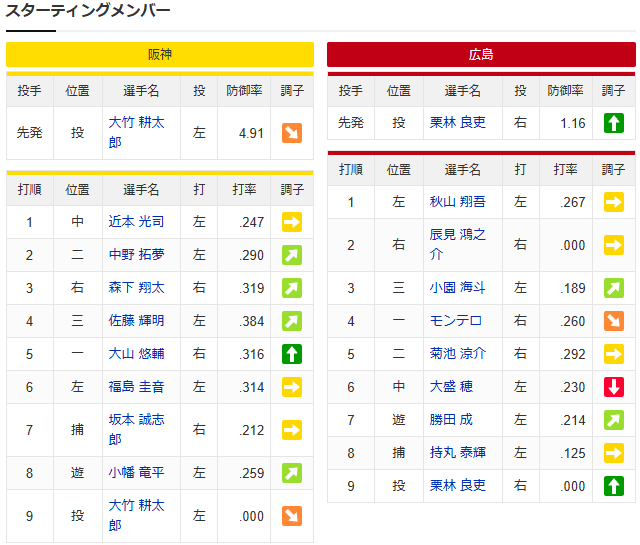Open 福島 圭音 player link
The width and height of the screenshot is (640, 545).
tap(136, 387)
